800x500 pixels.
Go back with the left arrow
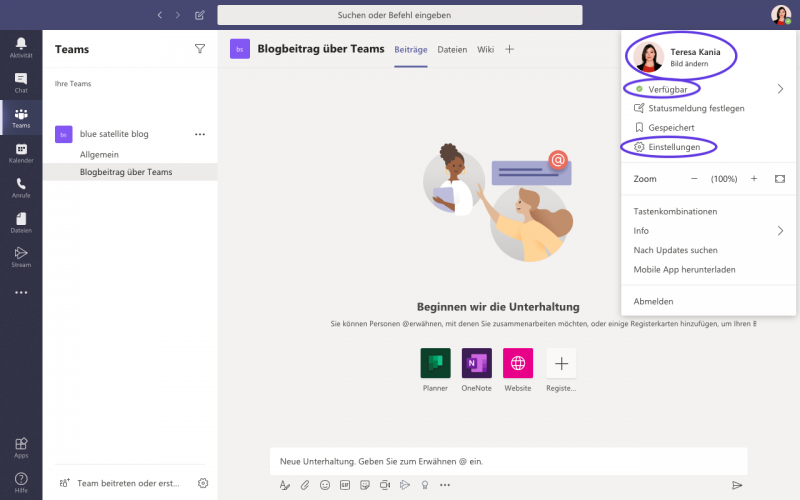(160, 15)
